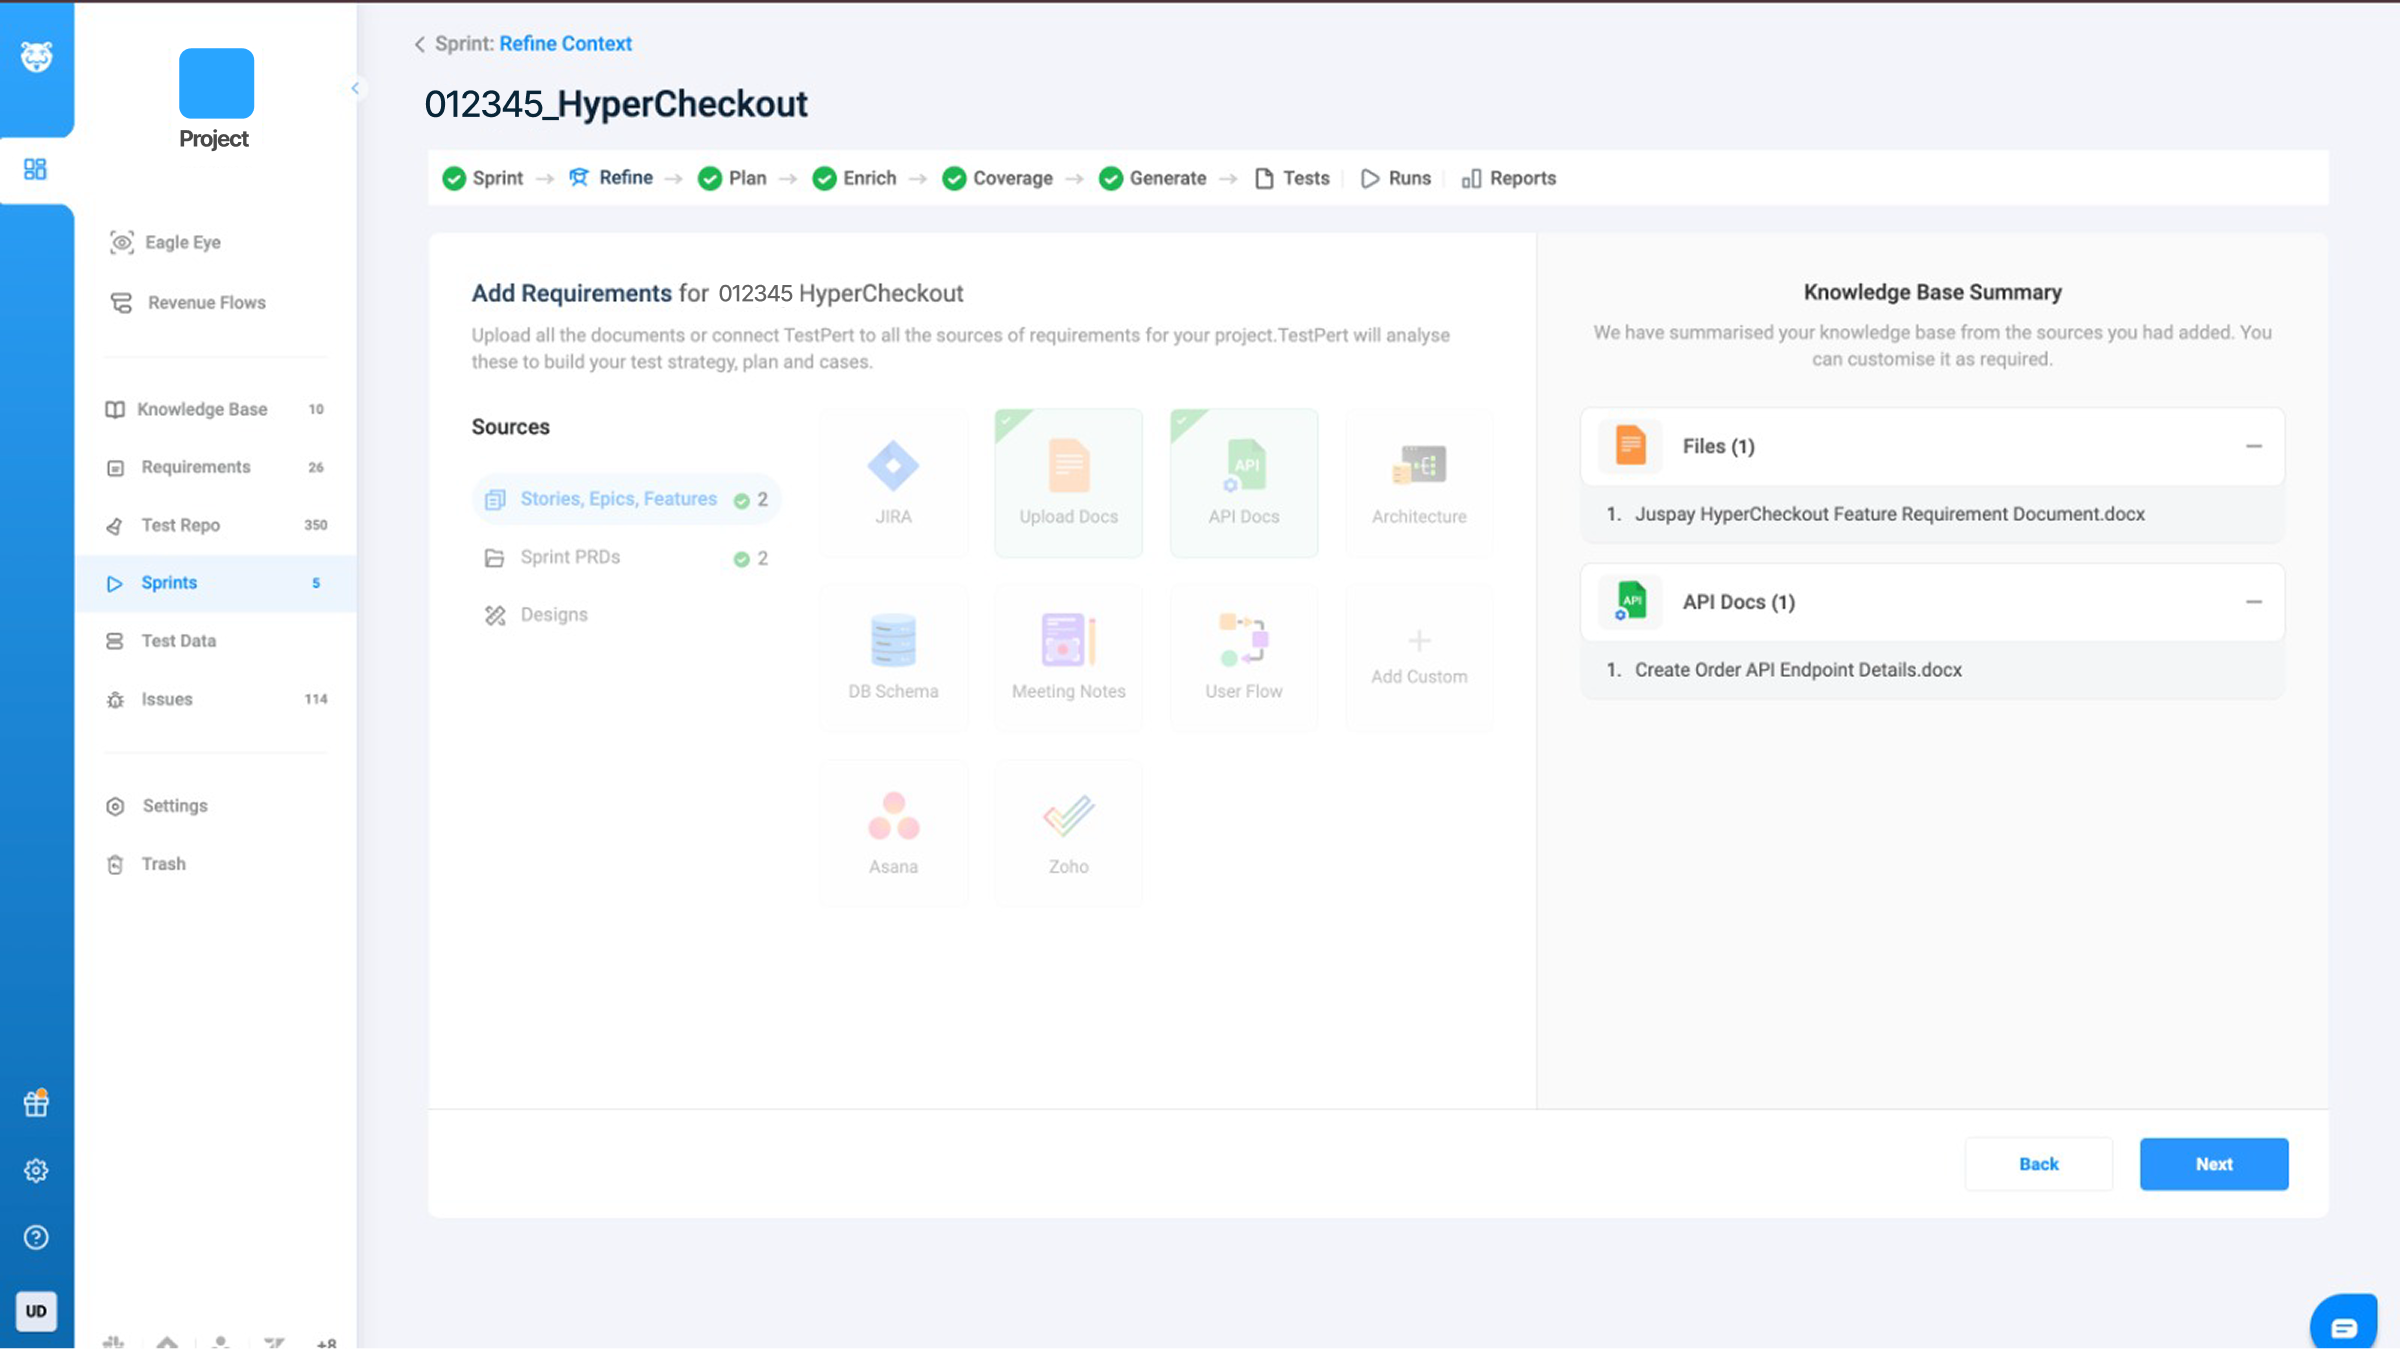Go to the Generate step

(1153, 178)
